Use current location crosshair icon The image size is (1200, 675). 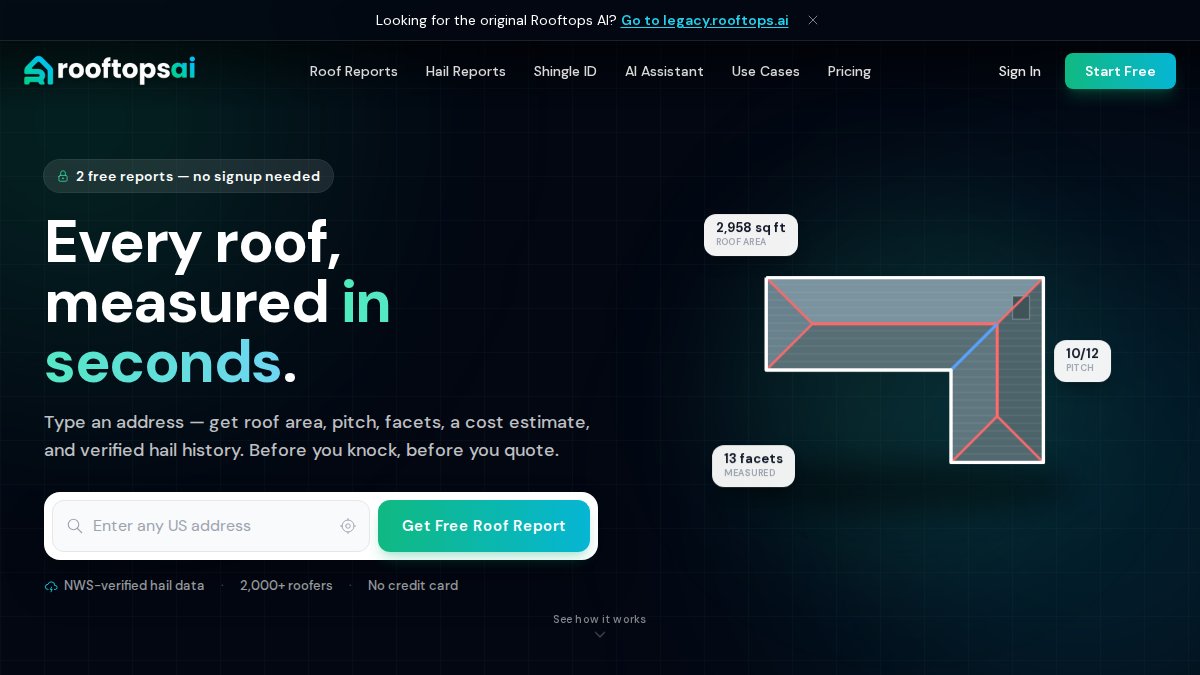(x=348, y=526)
